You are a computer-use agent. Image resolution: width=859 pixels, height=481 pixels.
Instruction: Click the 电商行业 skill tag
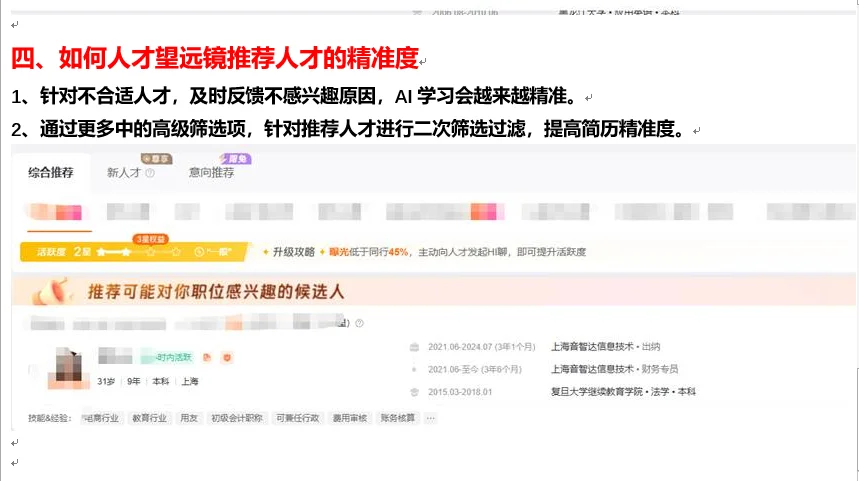tap(102, 418)
